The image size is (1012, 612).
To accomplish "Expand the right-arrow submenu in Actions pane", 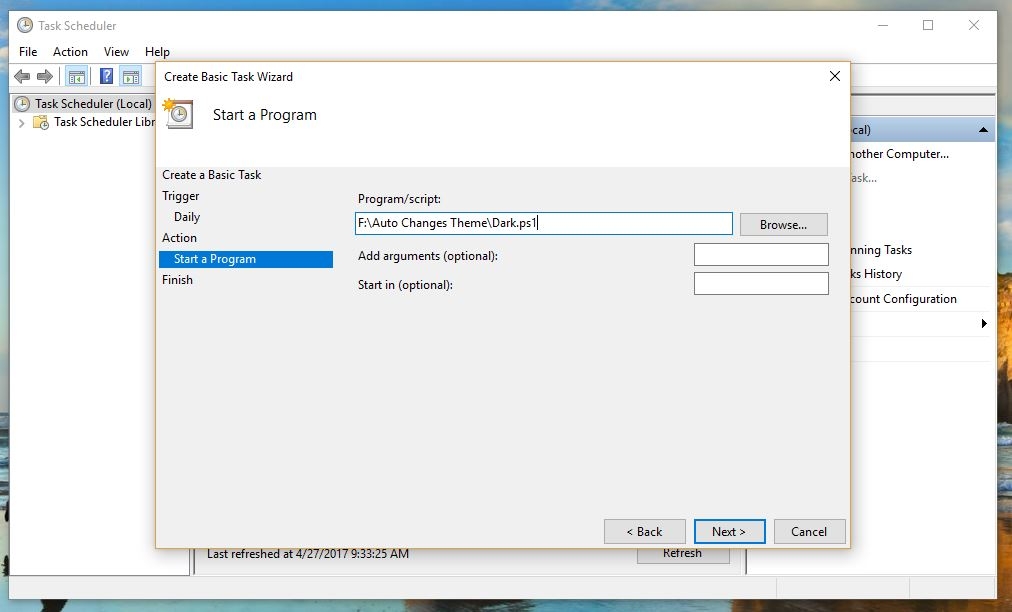I will 984,323.
